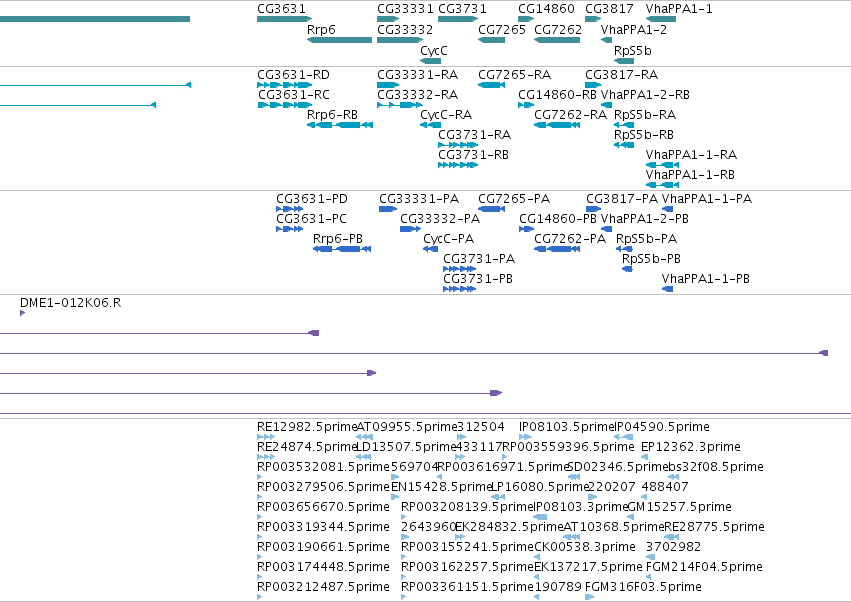Click the CG3731-PB protein label

pos(478,280)
